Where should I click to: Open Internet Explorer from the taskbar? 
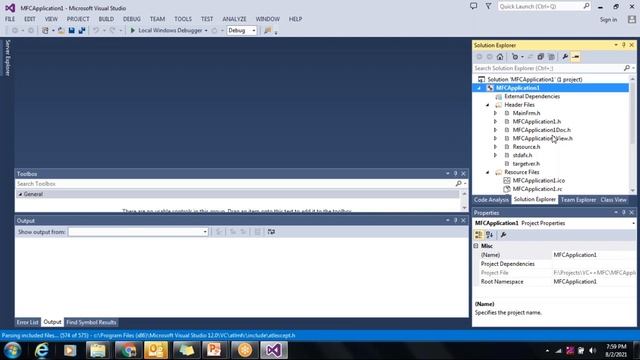point(41,350)
